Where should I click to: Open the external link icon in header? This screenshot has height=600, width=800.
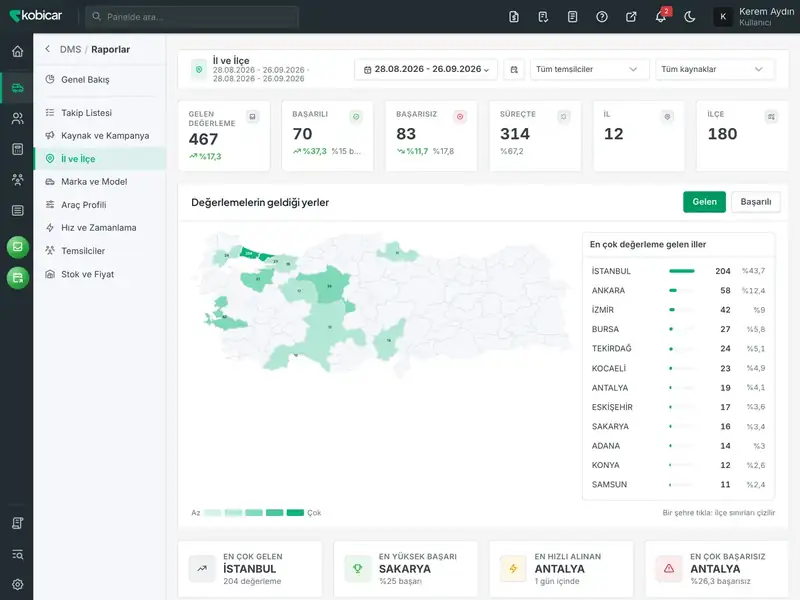point(631,17)
